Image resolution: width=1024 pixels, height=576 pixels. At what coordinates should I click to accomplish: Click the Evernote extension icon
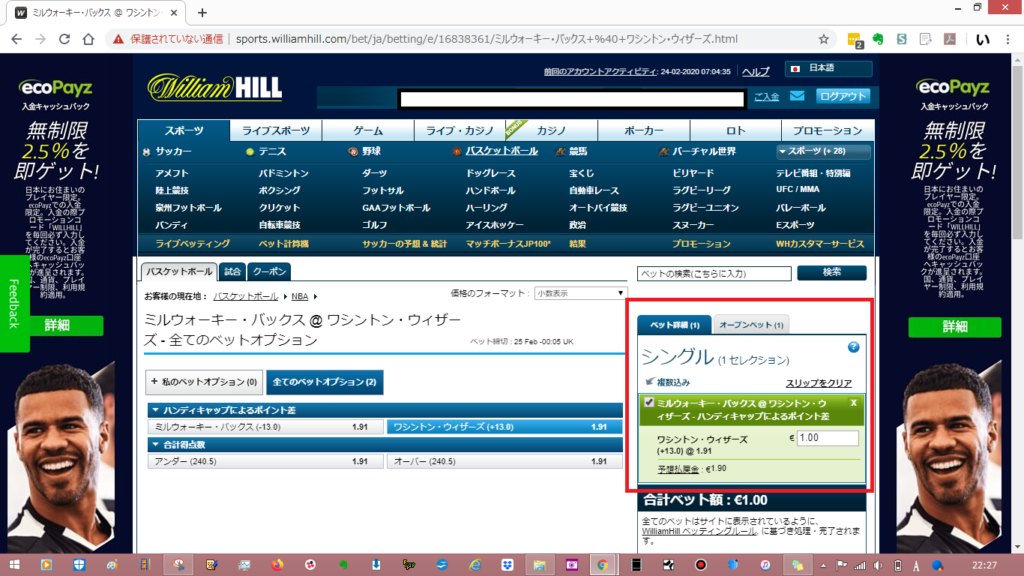pos(878,39)
